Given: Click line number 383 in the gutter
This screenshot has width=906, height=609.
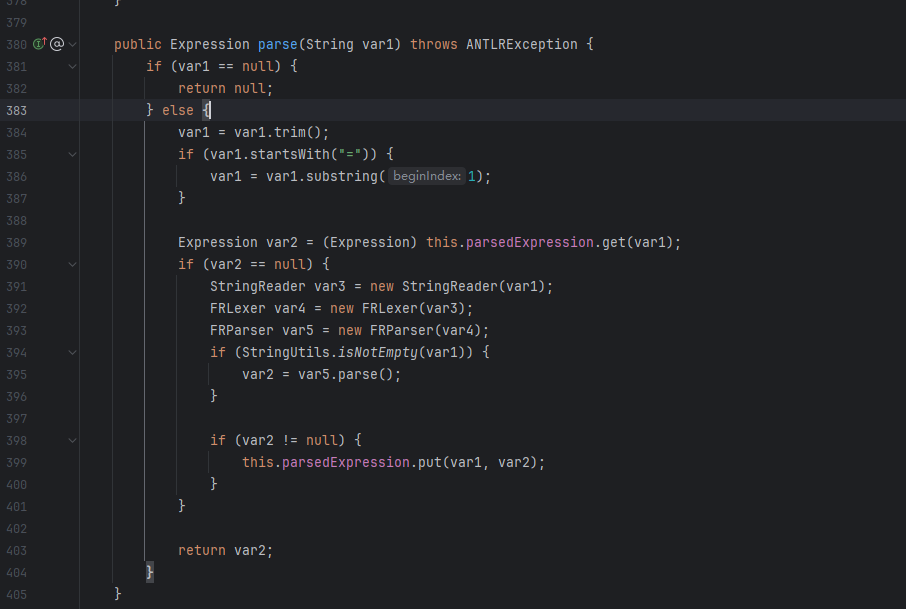Looking at the screenshot, I should coord(16,110).
